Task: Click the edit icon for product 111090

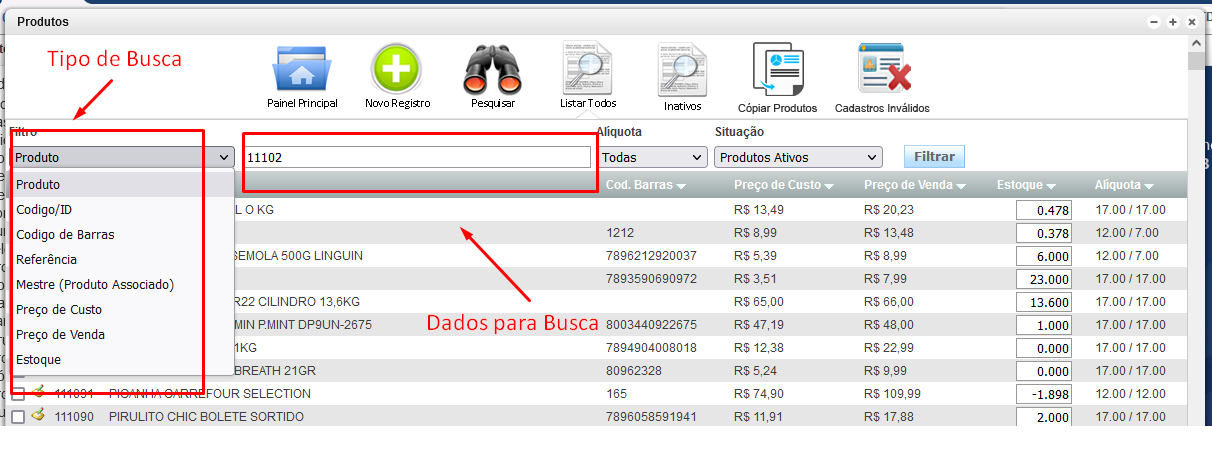Action: pyautogui.click(x=38, y=417)
